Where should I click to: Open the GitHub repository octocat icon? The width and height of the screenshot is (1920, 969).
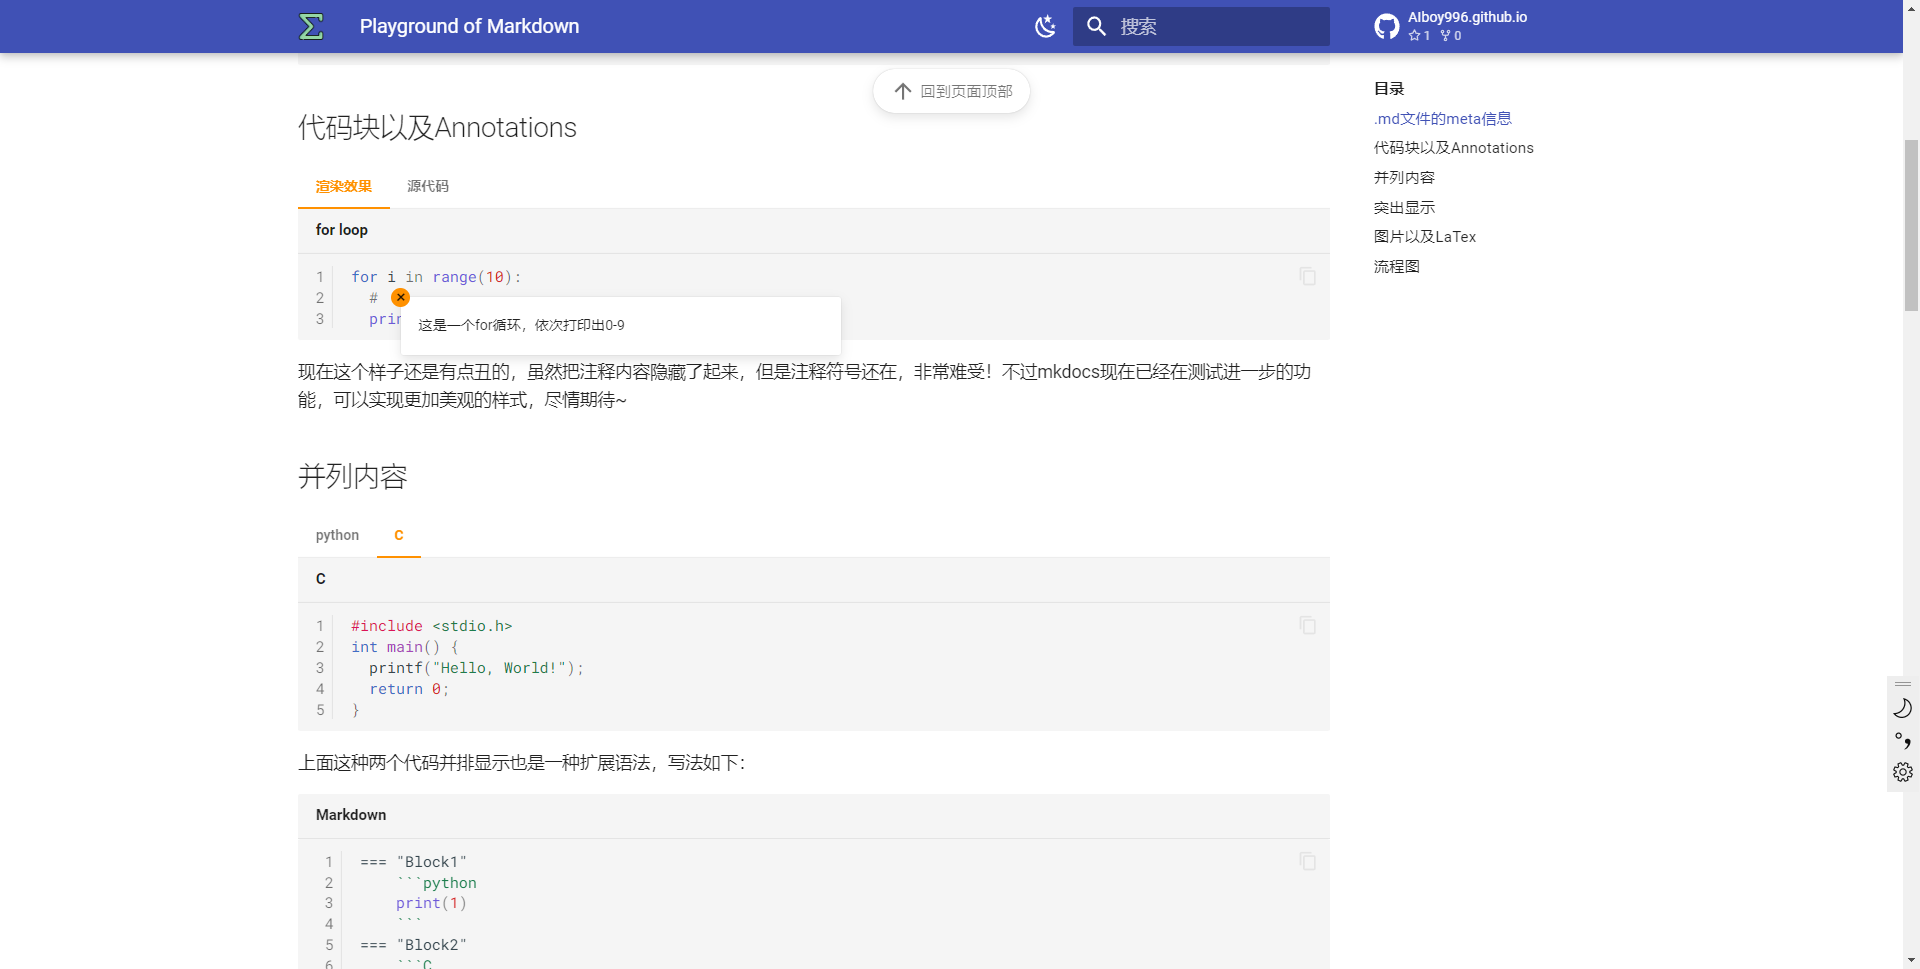click(x=1386, y=26)
